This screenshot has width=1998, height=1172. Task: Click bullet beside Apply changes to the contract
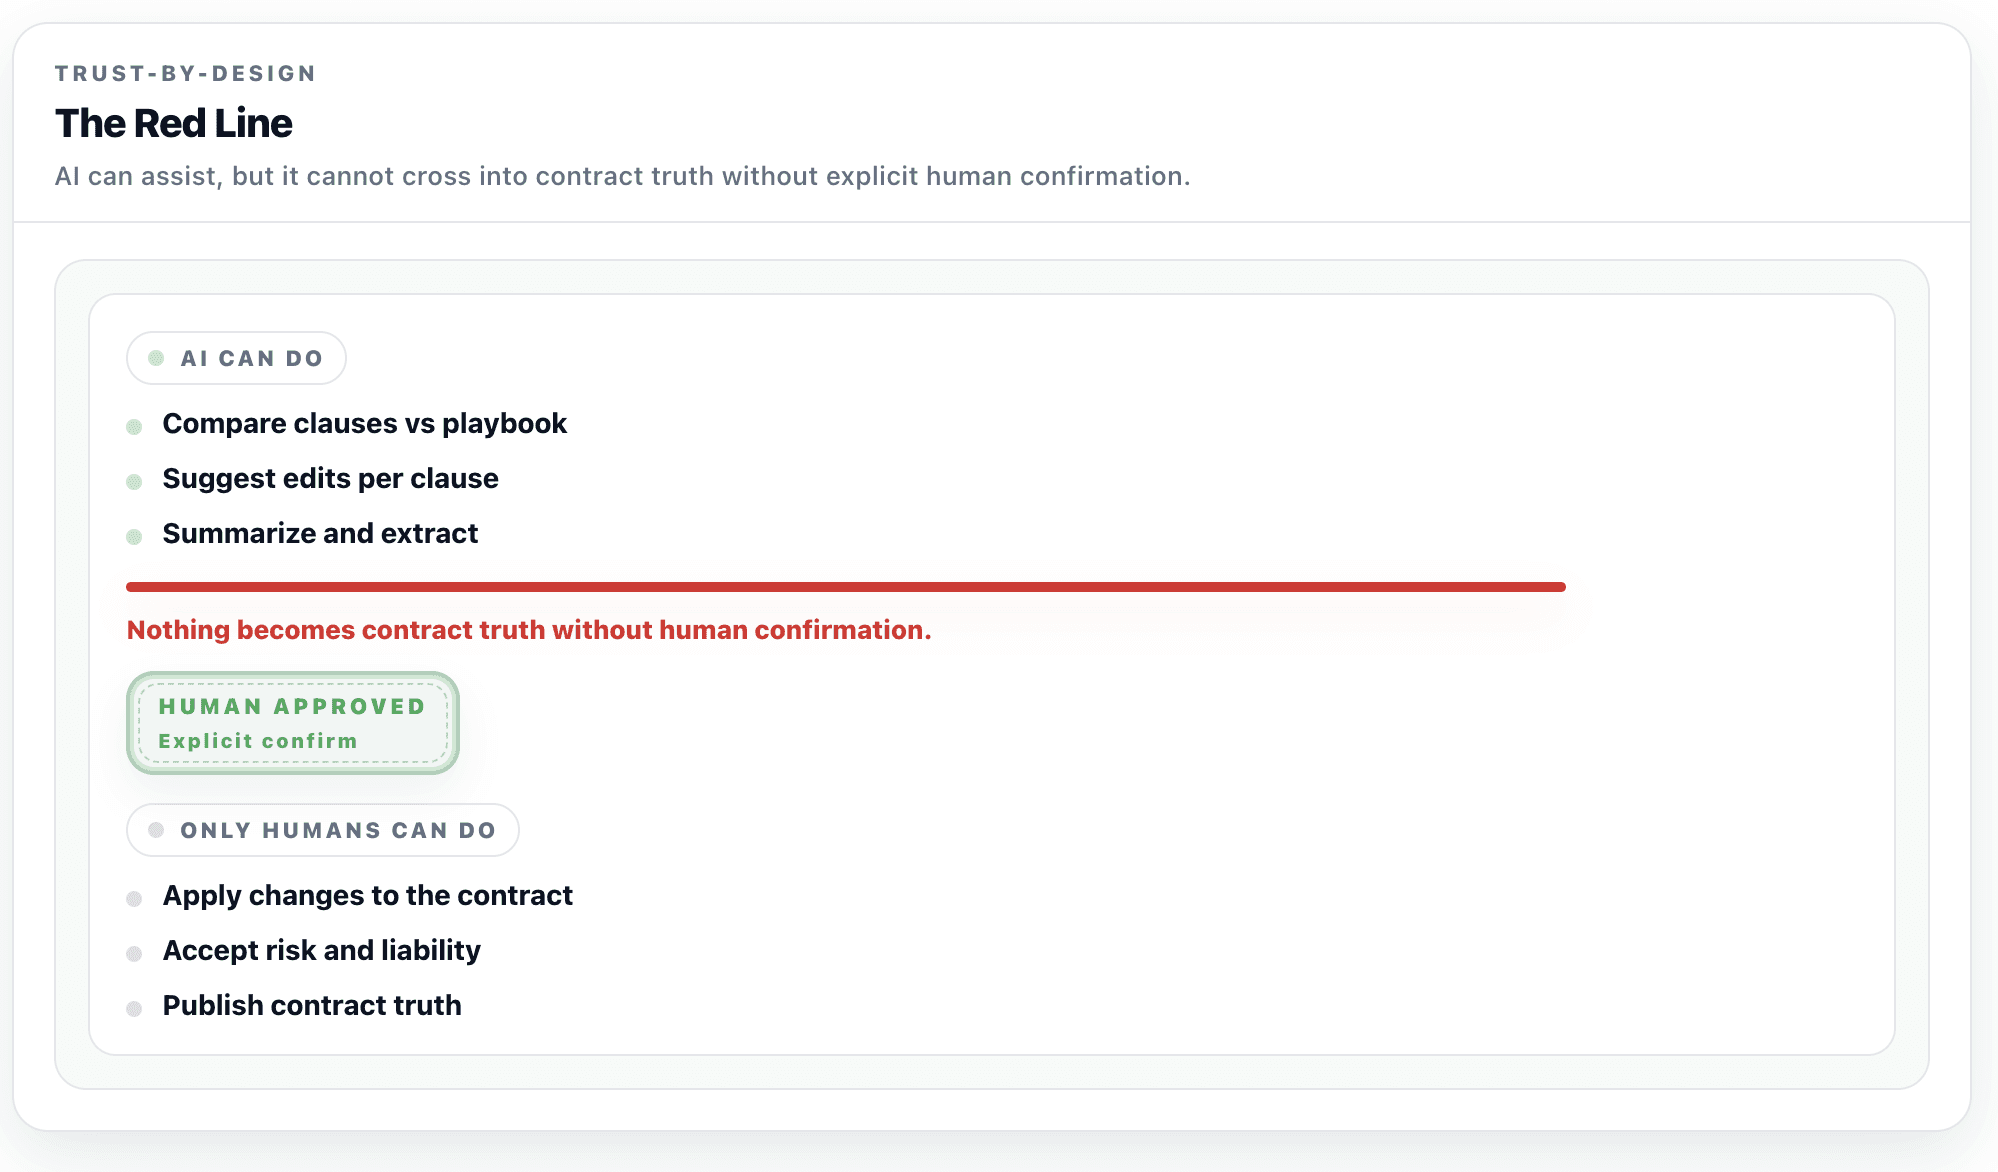tap(134, 899)
